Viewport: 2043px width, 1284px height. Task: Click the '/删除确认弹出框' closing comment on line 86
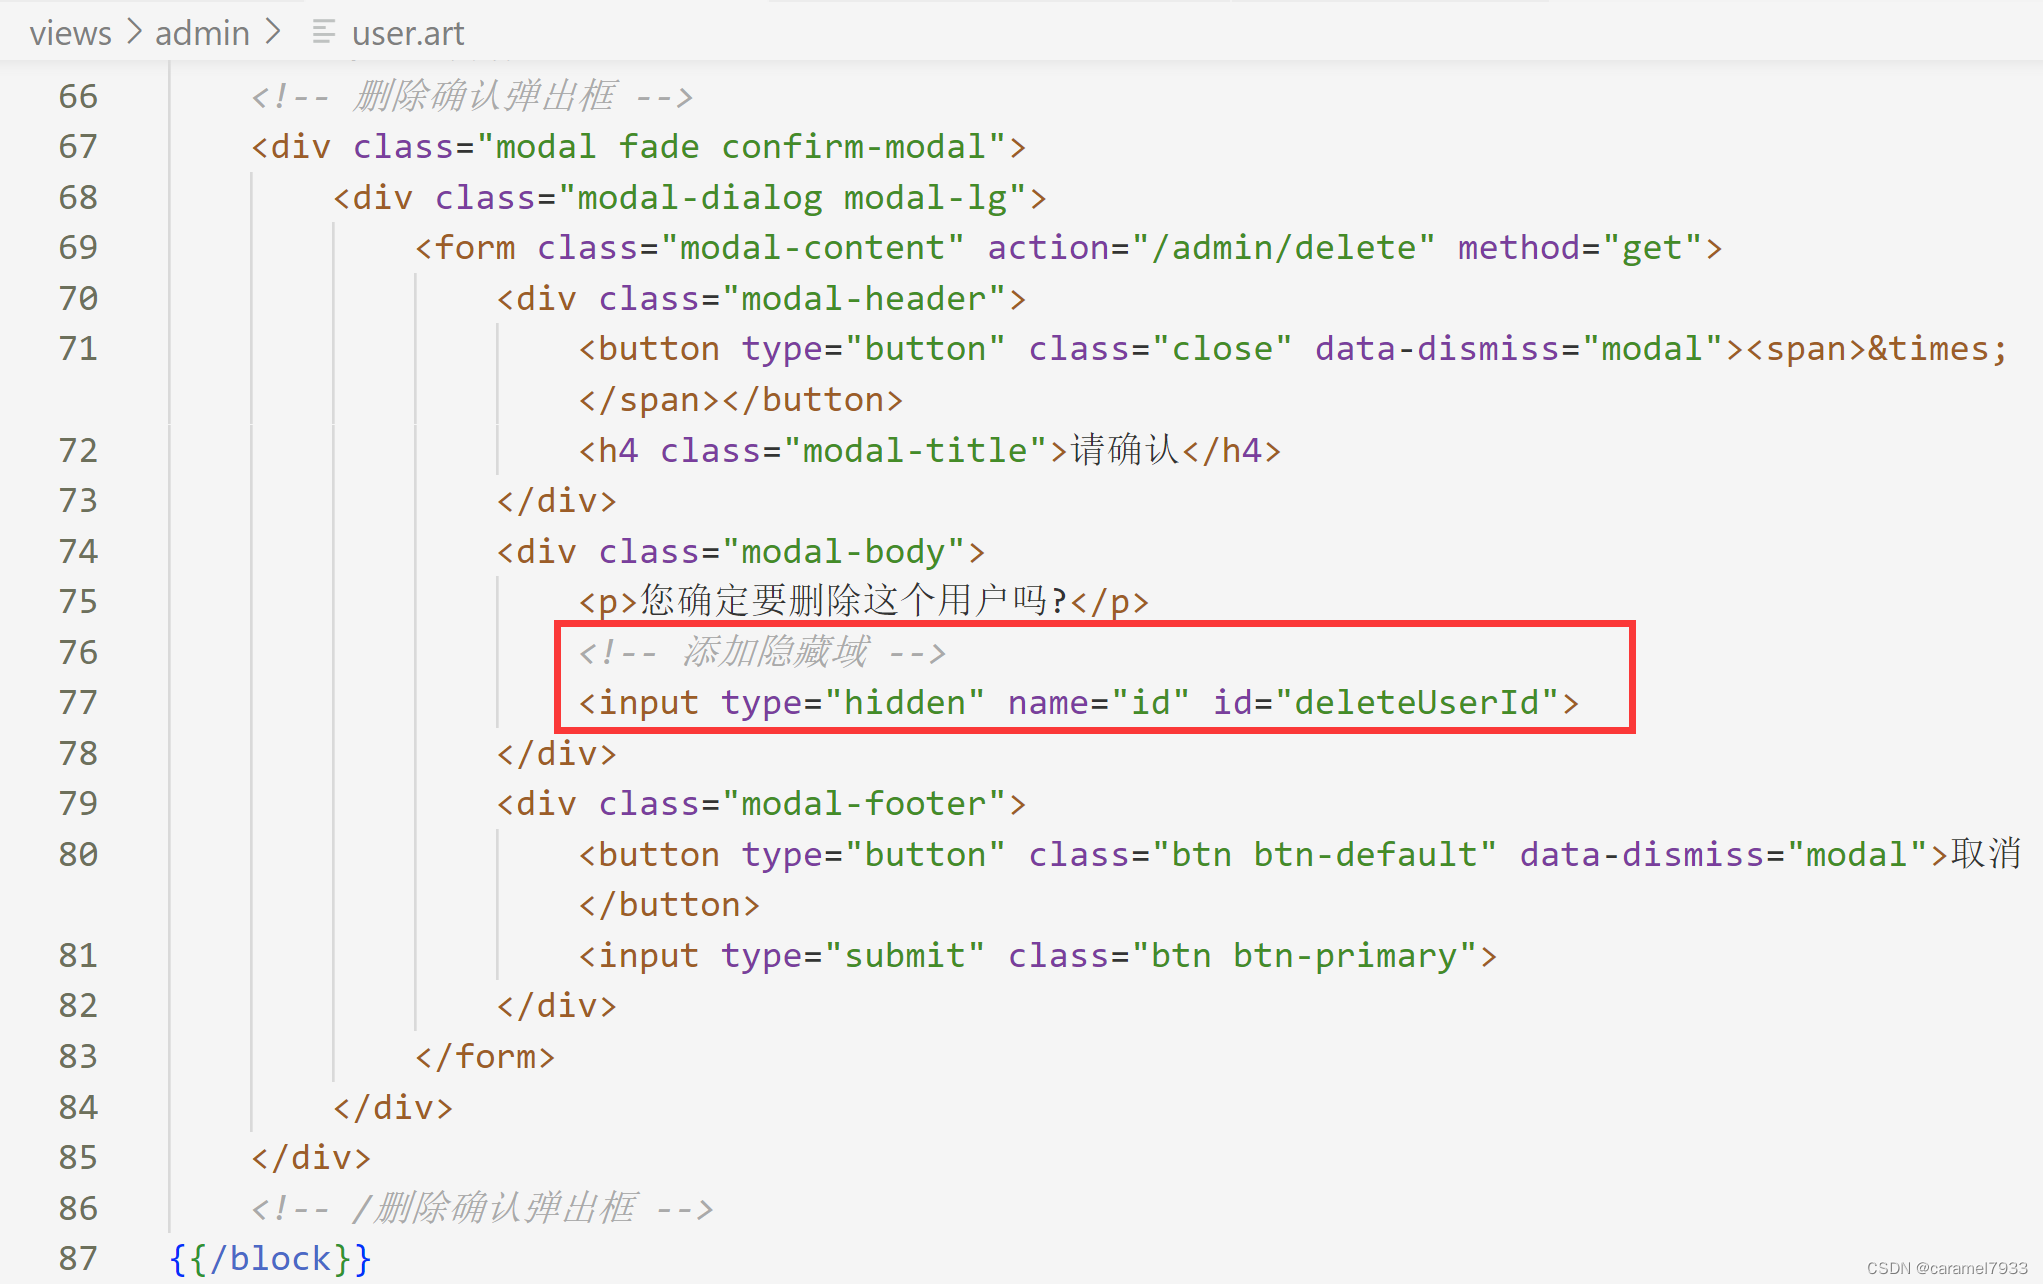click(494, 1208)
